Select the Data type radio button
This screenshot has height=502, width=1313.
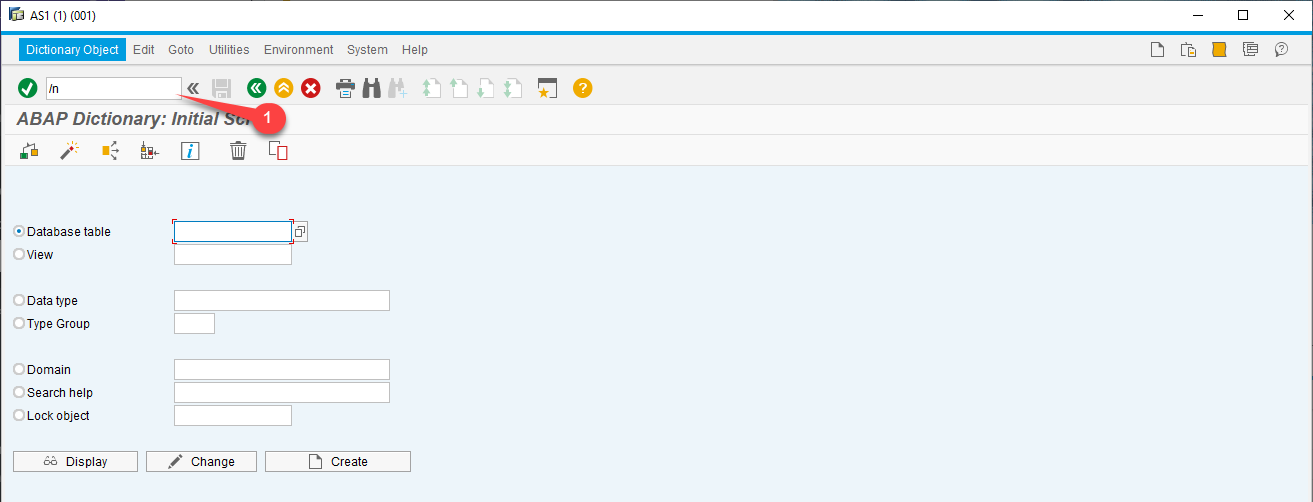click(x=19, y=301)
